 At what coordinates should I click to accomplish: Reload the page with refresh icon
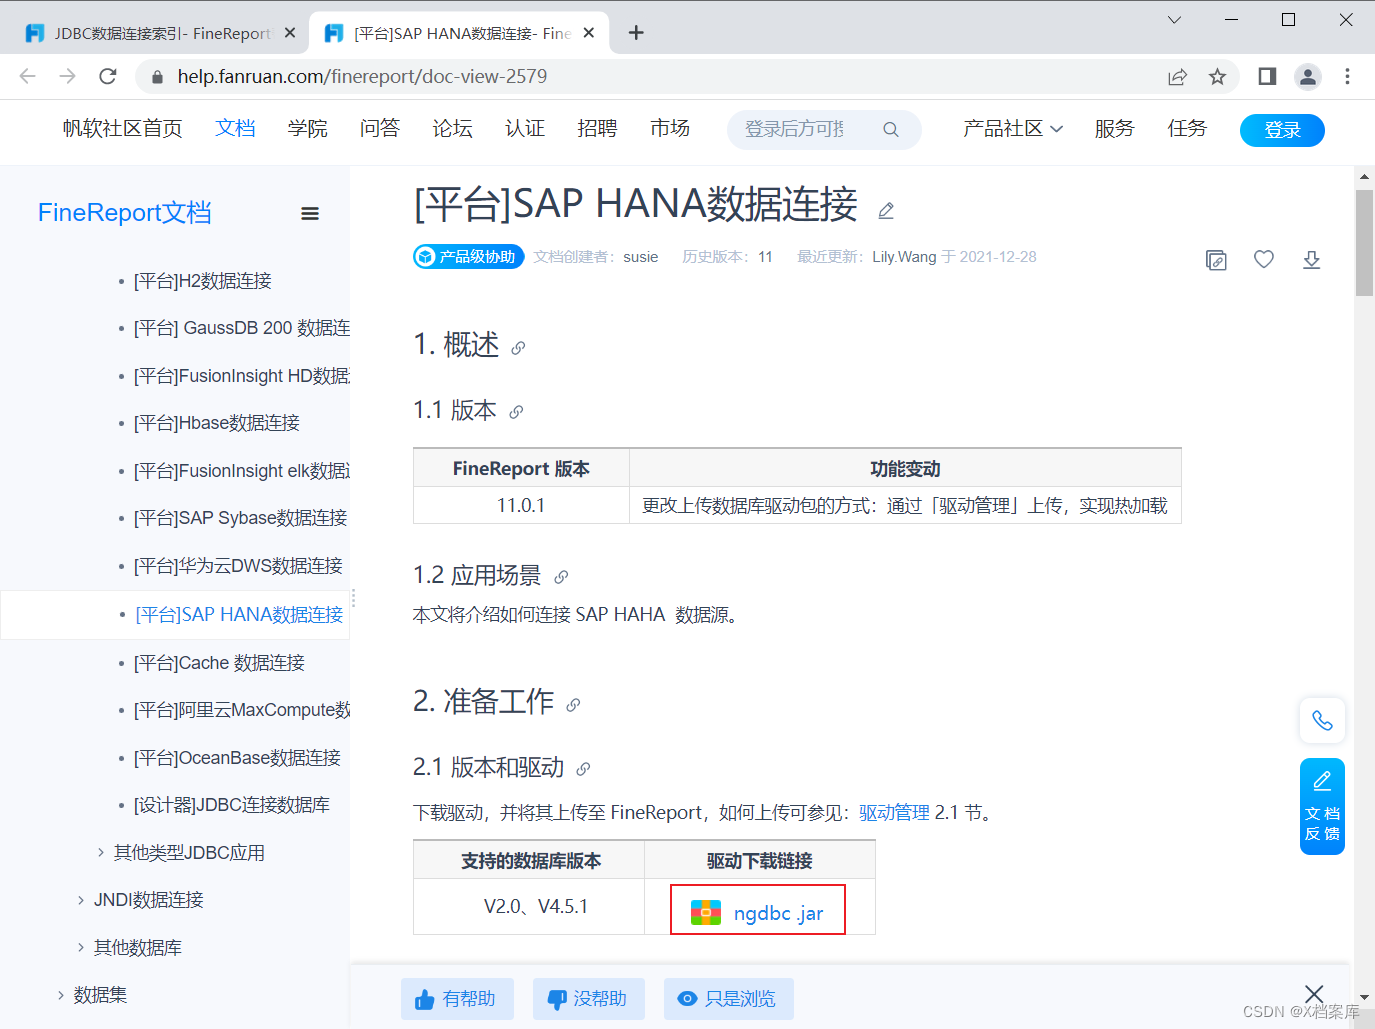pyautogui.click(x=108, y=76)
